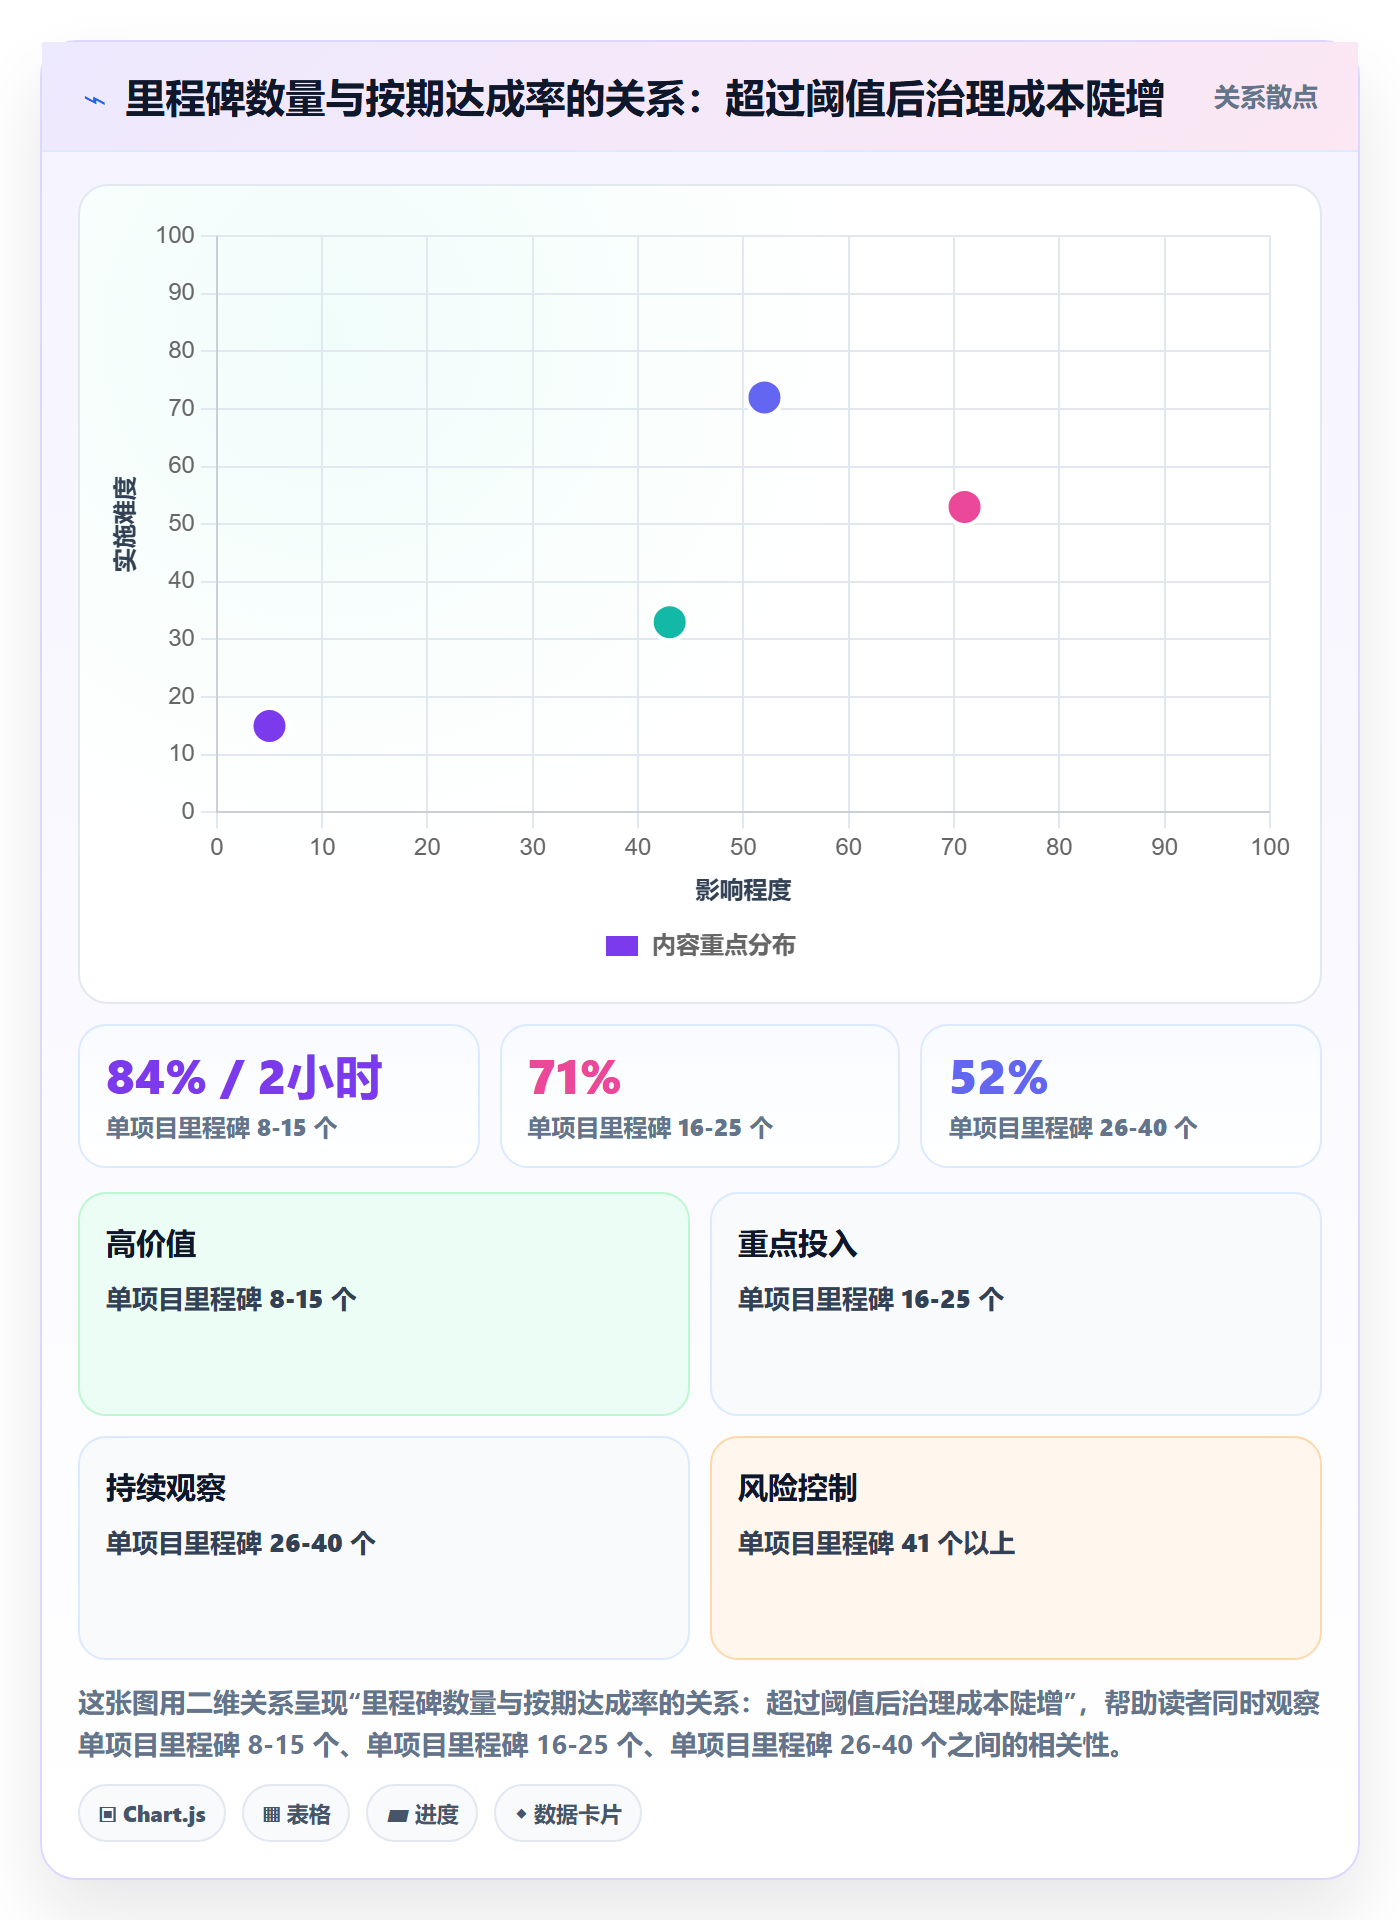This screenshot has height=1920, width=1400.
Task: Click the 71% stat value
Action: coord(574,1078)
